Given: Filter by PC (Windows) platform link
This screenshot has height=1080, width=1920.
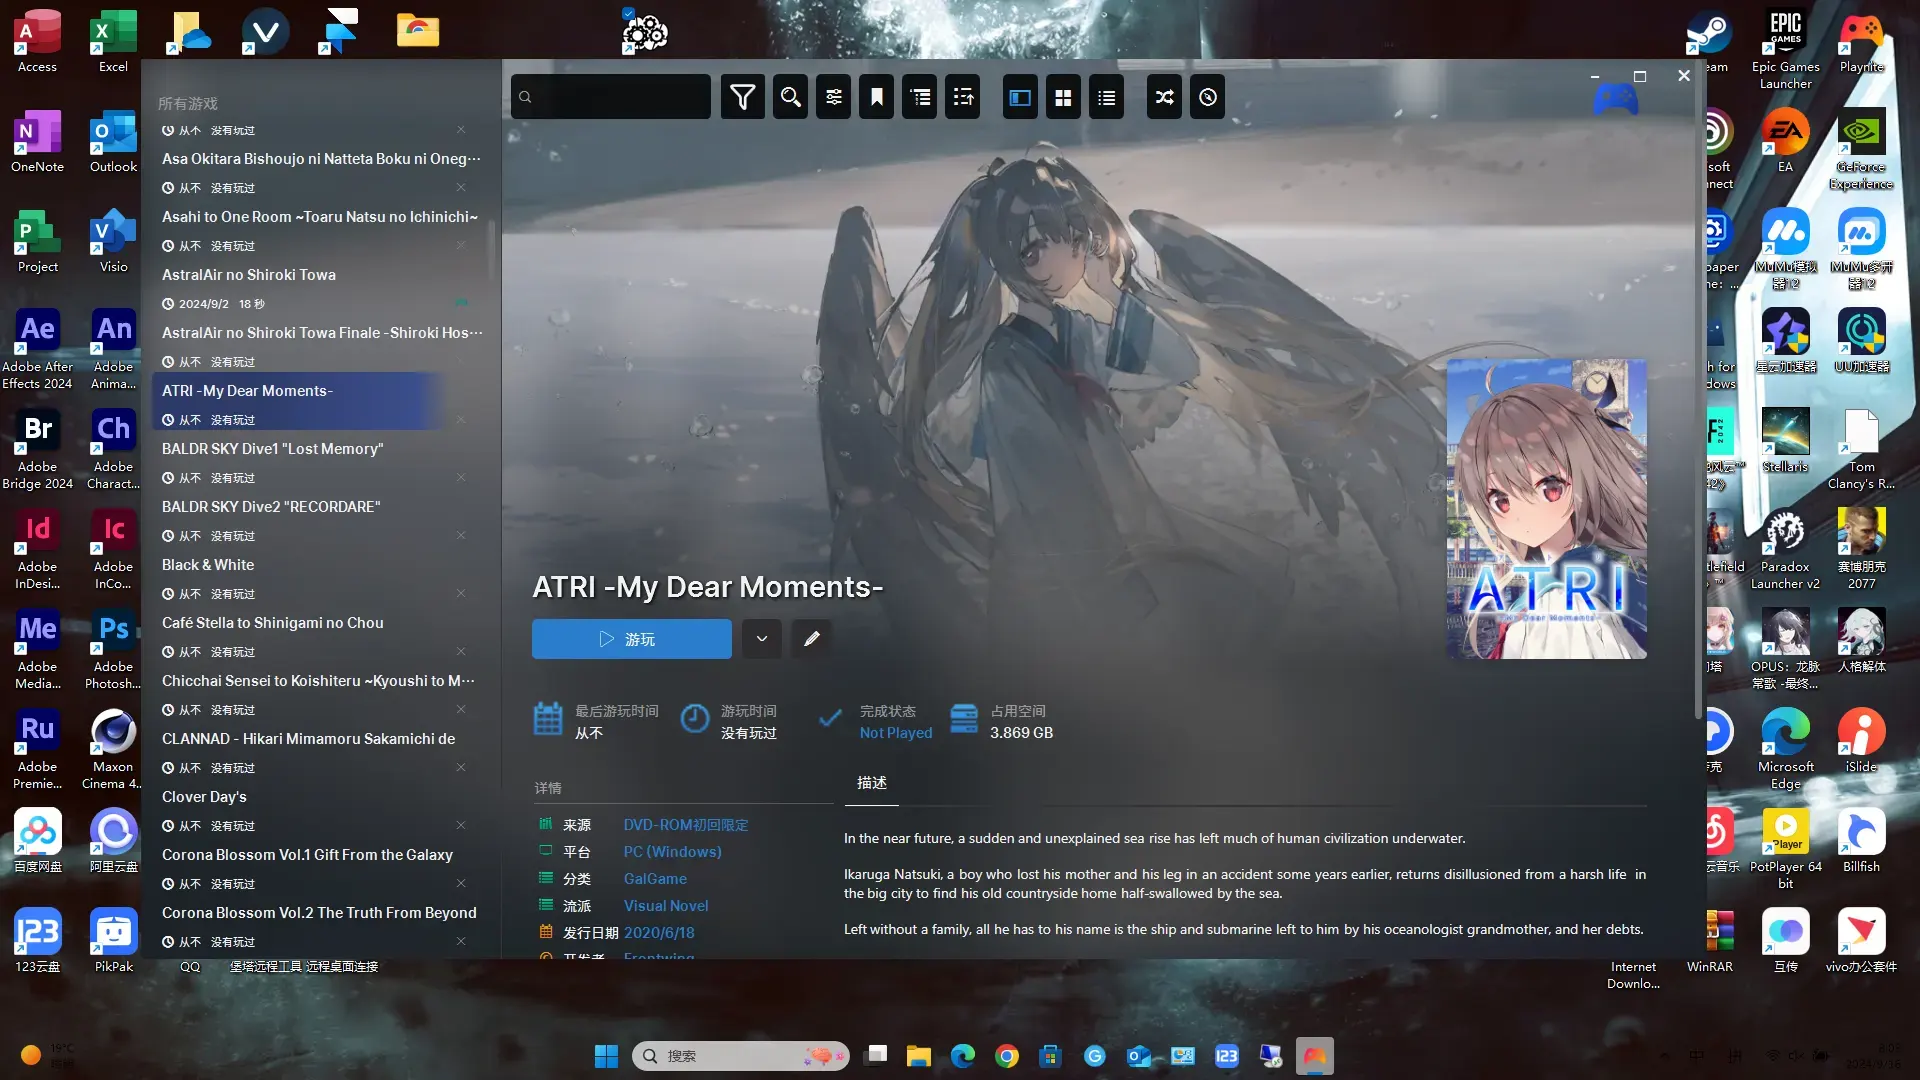Looking at the screenshot, I should [x=672, y=852].
